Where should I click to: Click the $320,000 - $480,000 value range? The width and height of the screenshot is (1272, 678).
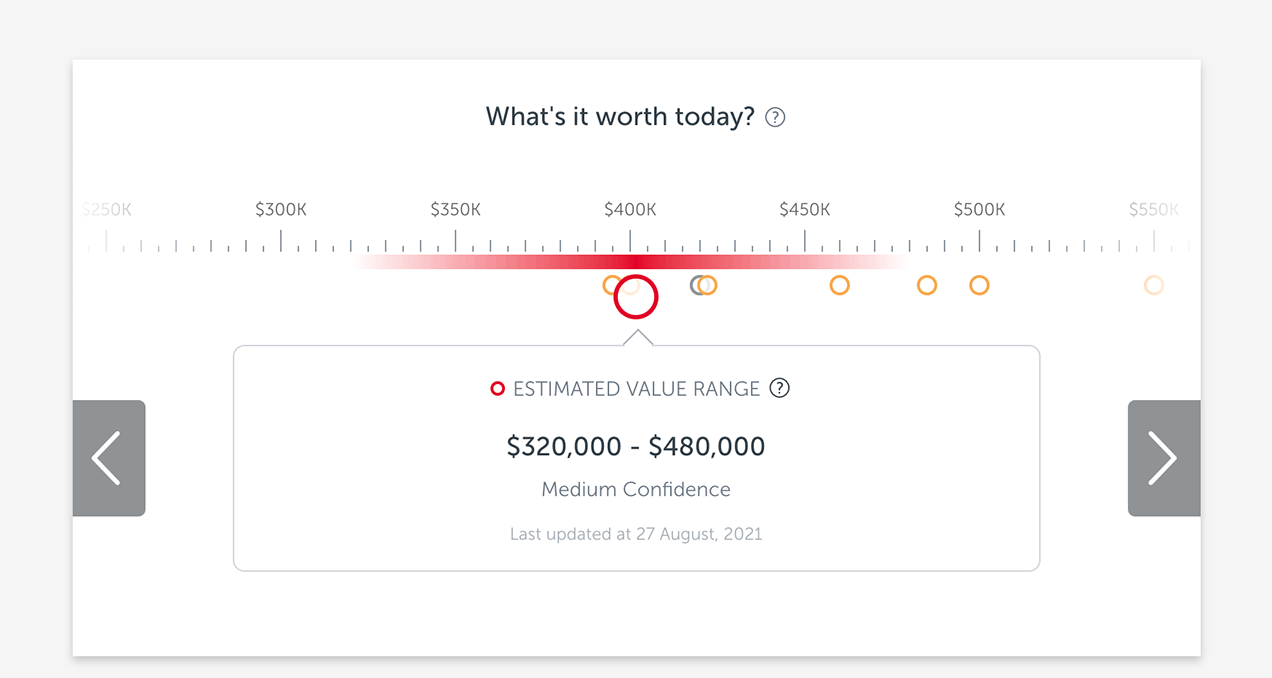point(636,446)
